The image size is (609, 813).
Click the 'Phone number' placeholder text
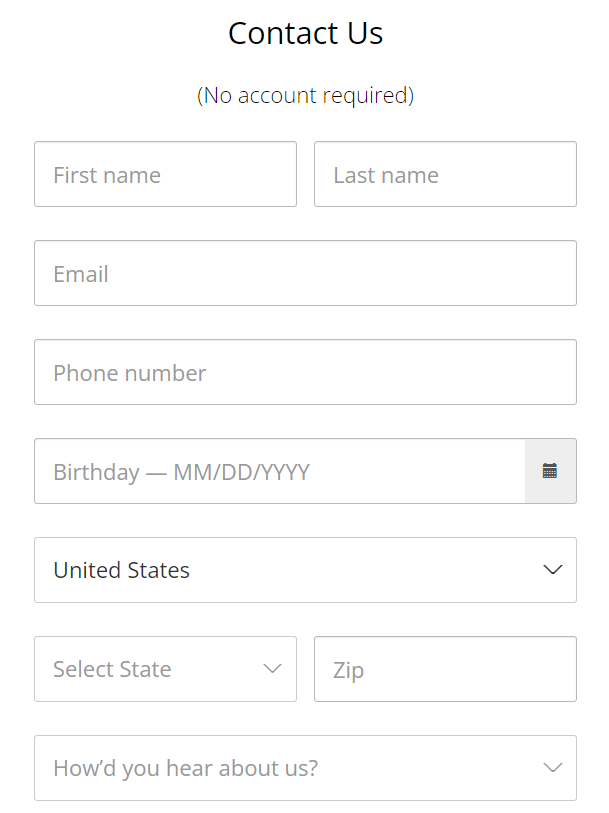point(130,373)
